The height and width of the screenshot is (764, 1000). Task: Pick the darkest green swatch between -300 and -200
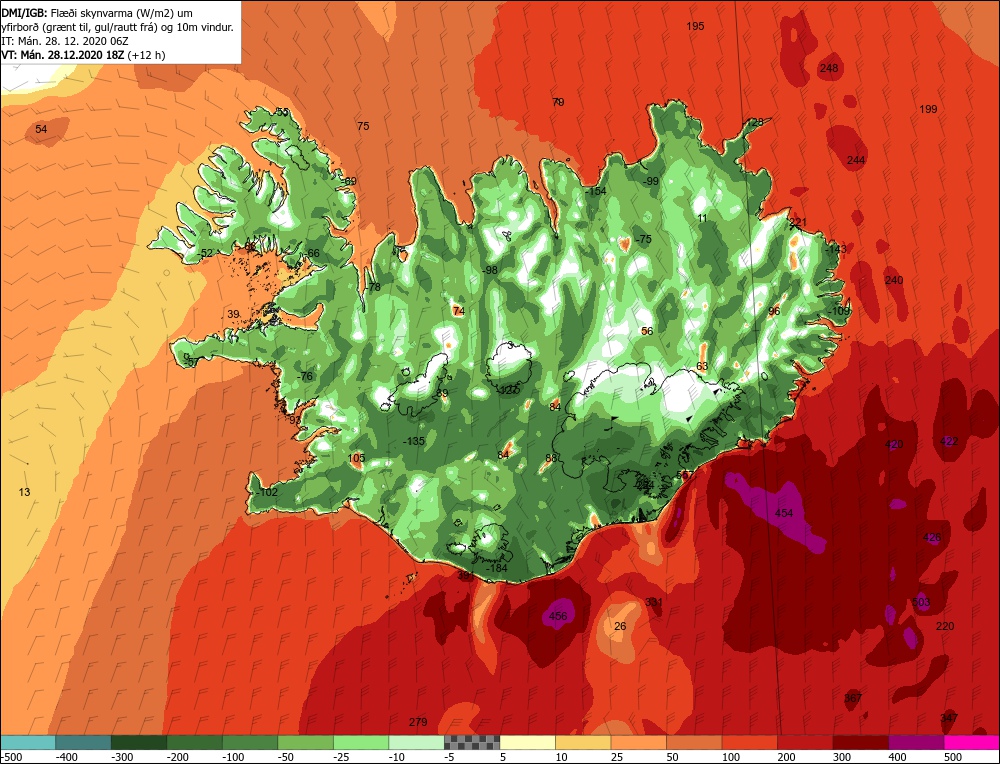pyautogui.click(x=138, y=742)
